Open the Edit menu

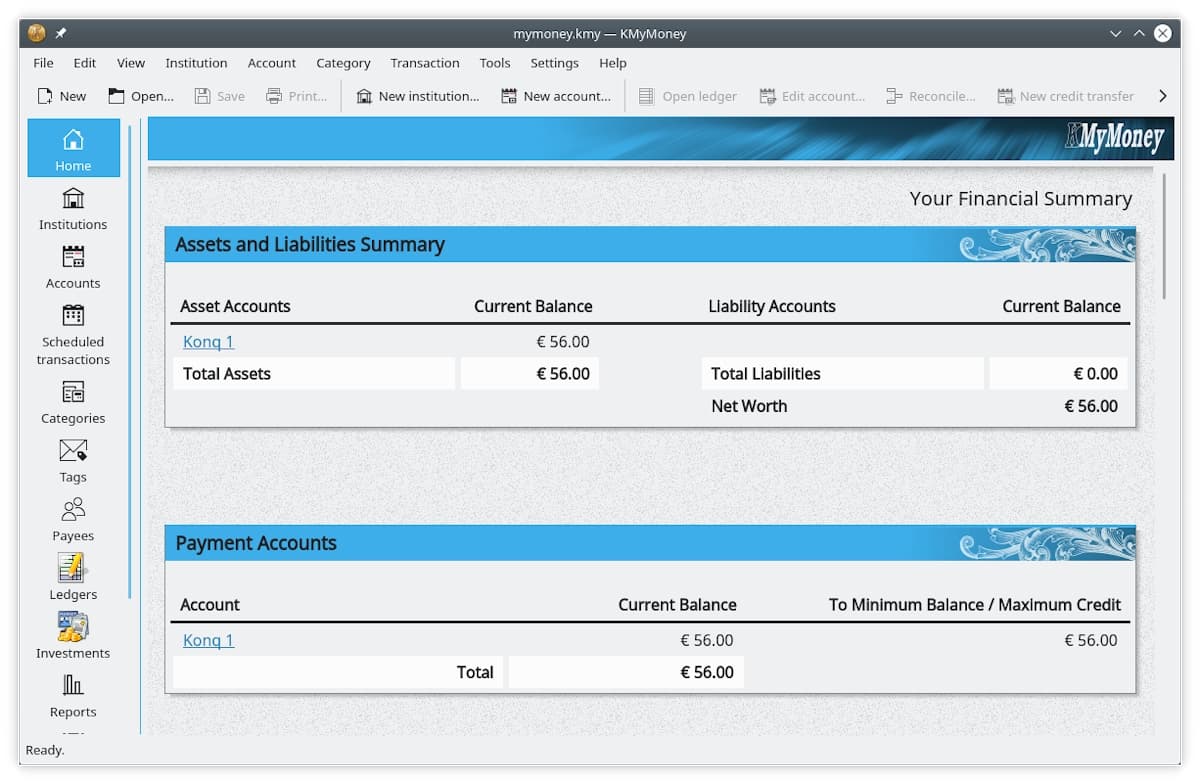click(x=85, y=63)
